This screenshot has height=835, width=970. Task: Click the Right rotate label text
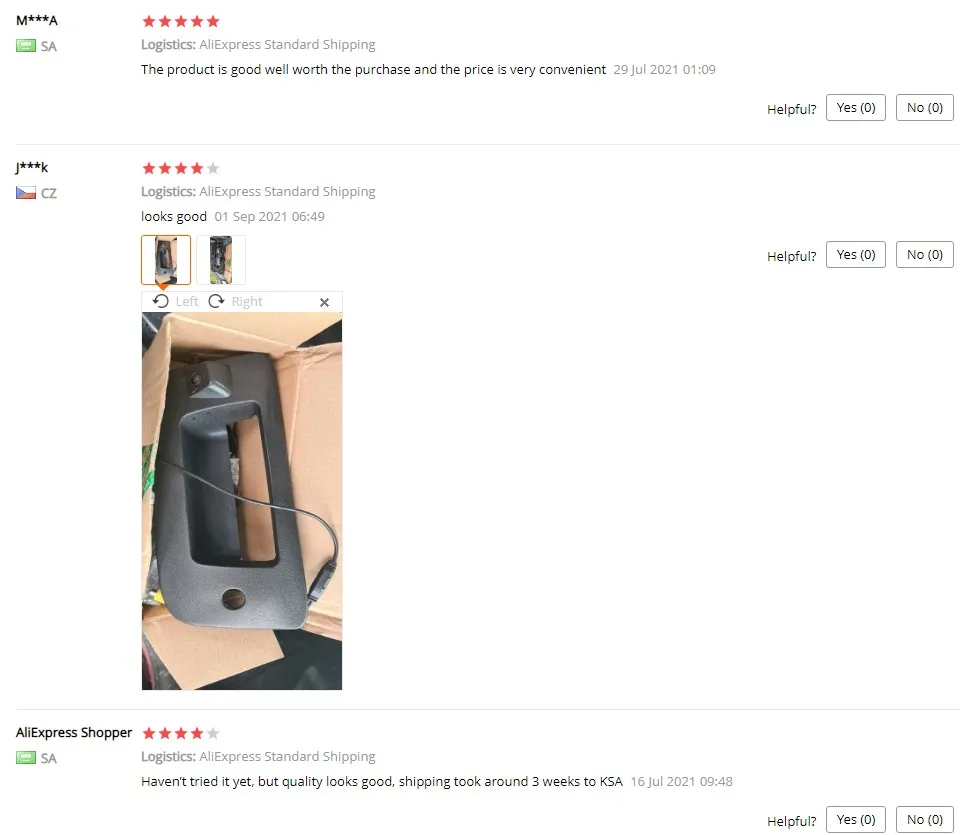[247, 302]
